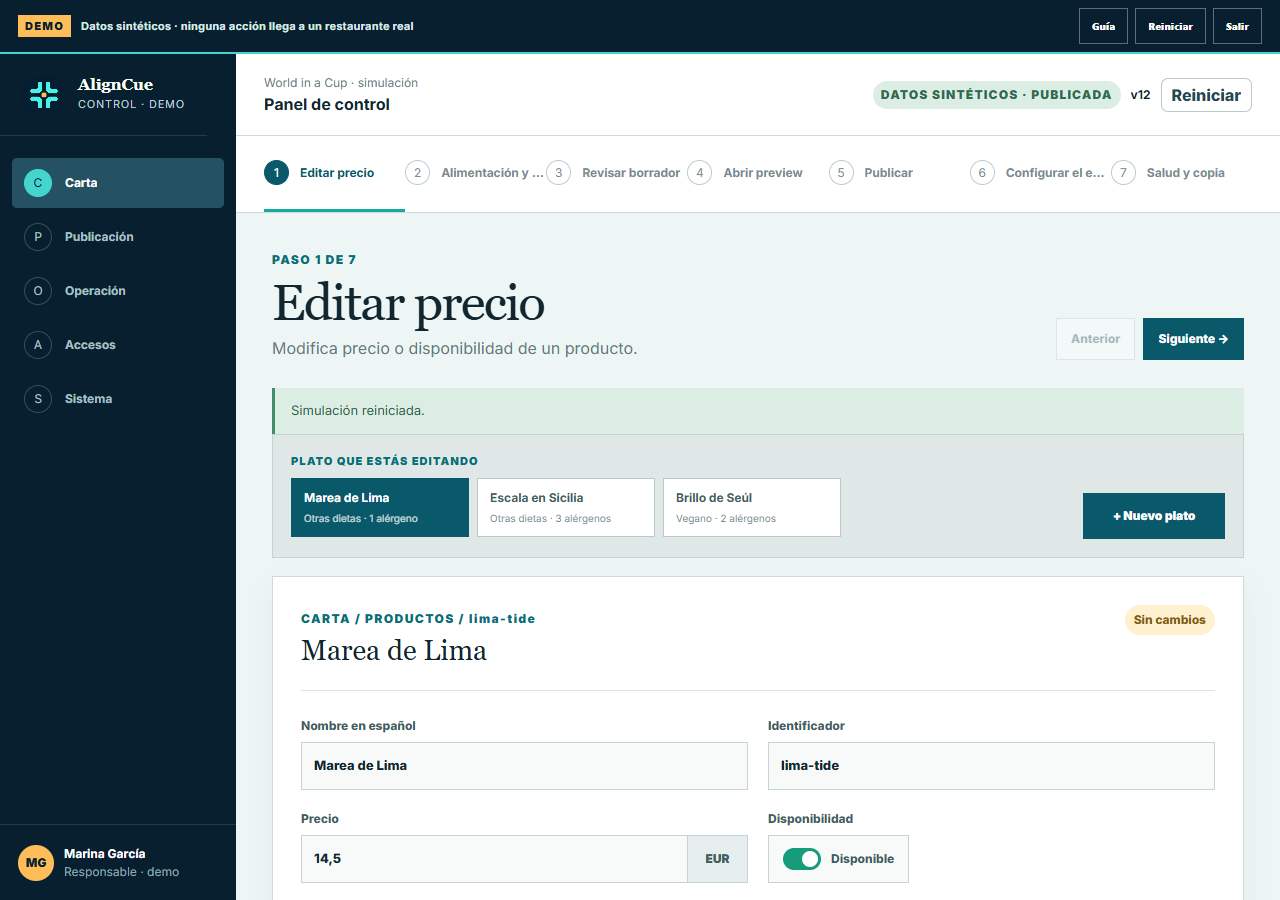This screenshot has width=1280, height=900.
Task: Click the AlignCue logo icon
Action: click(44, 94)
